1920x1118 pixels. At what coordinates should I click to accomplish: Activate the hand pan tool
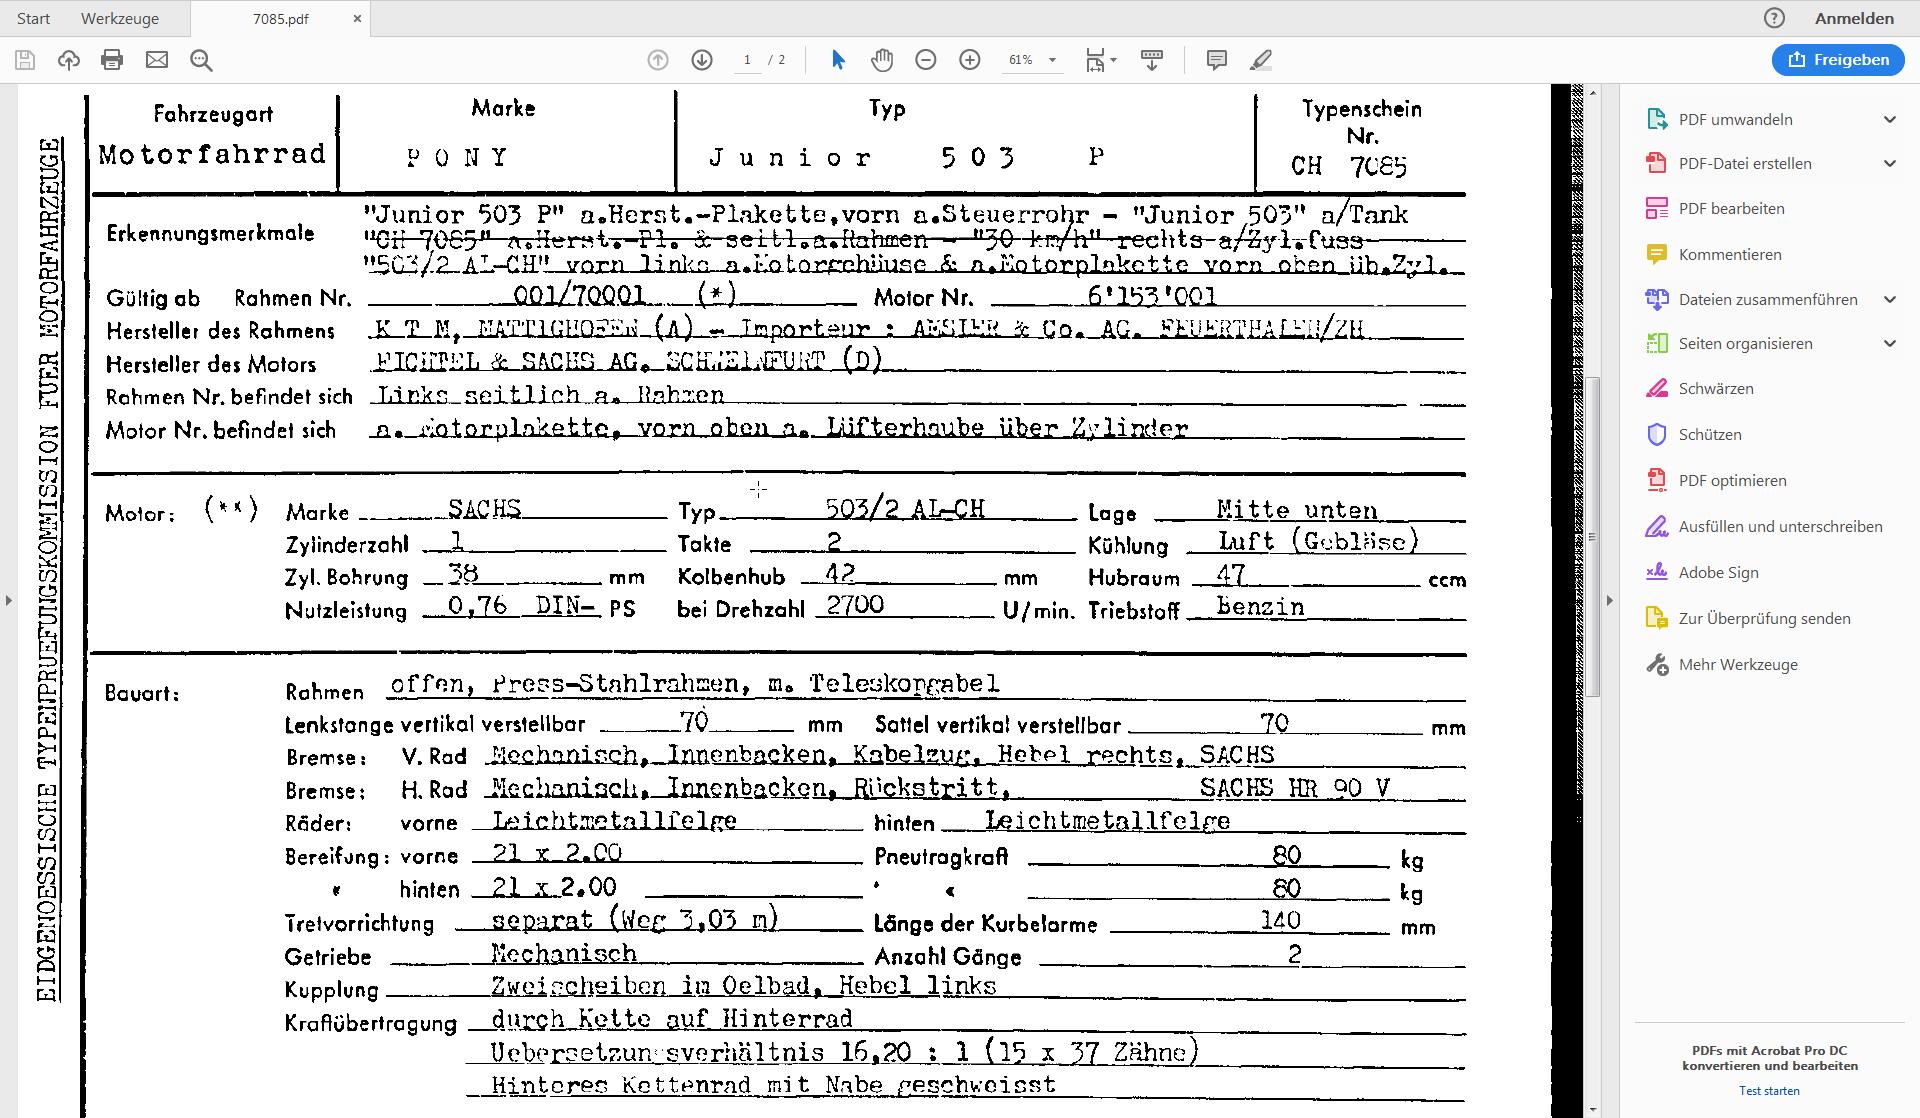pyautogui.click(x=881, y=60)
